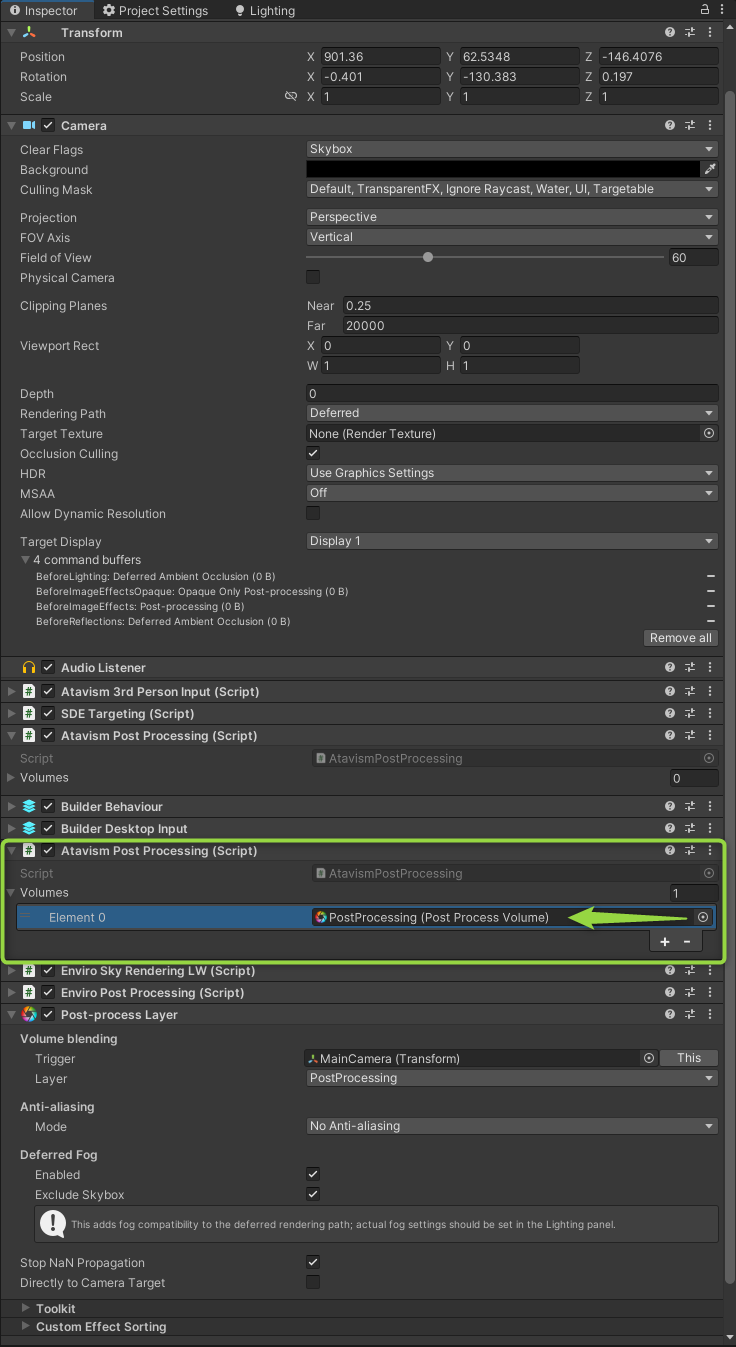
Task: Click the lock icon on Inspector panel
Action: [705, 10]
